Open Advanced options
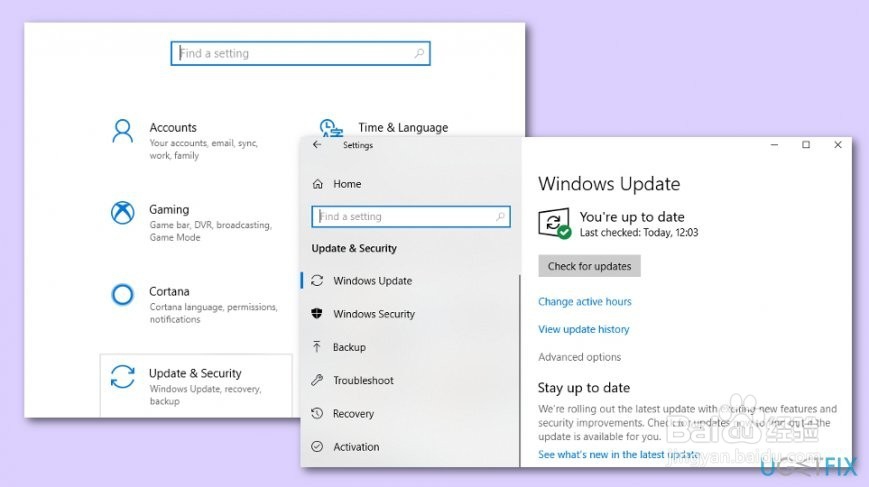 [x=579, y=357]
